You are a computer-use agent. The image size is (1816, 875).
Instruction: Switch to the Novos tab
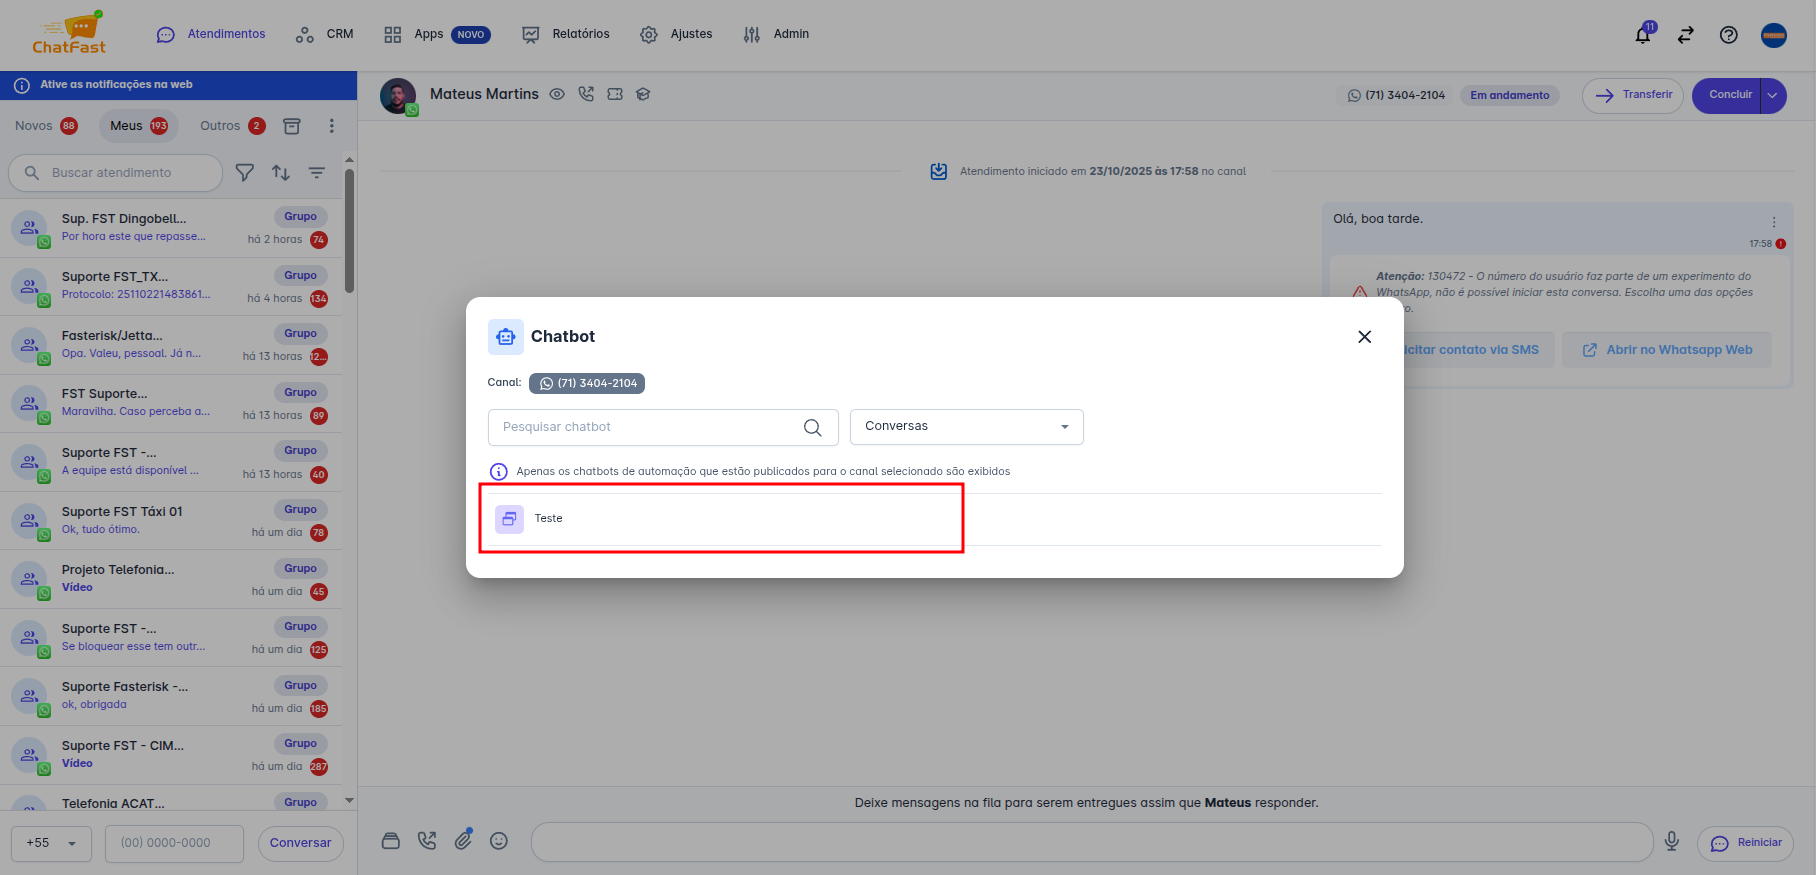tap(46, 126)
